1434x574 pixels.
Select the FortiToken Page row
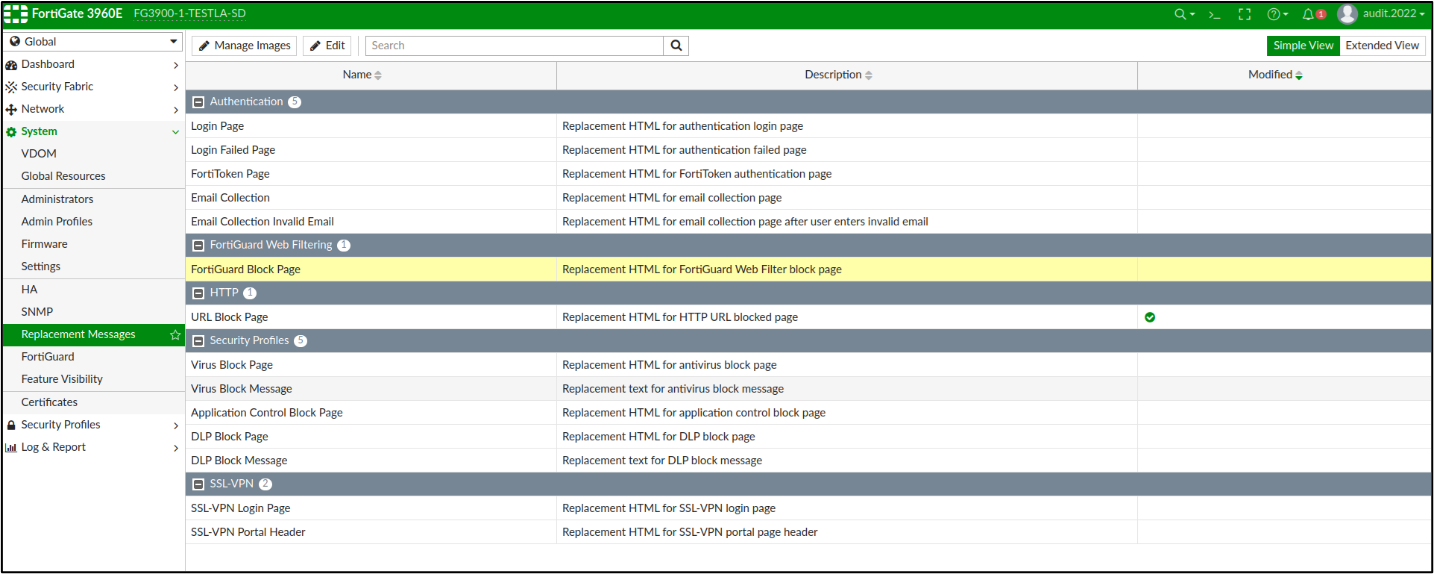(x=809, y=174)
